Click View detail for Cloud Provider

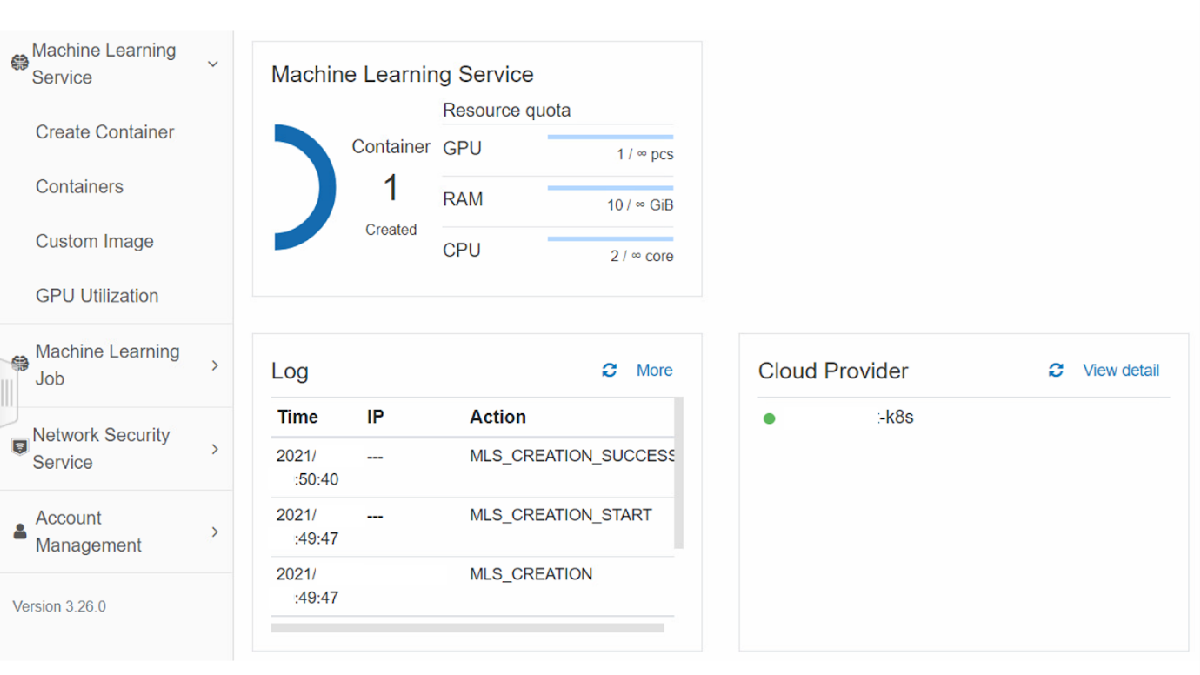pyautogui.click(x=1121, y=371)
